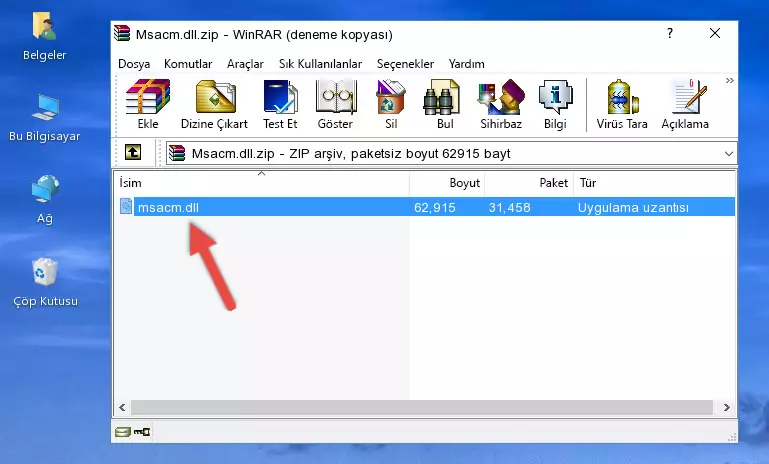Open the Komutlar menu
This screenshot has width=769, height=464.
[188, 64]
